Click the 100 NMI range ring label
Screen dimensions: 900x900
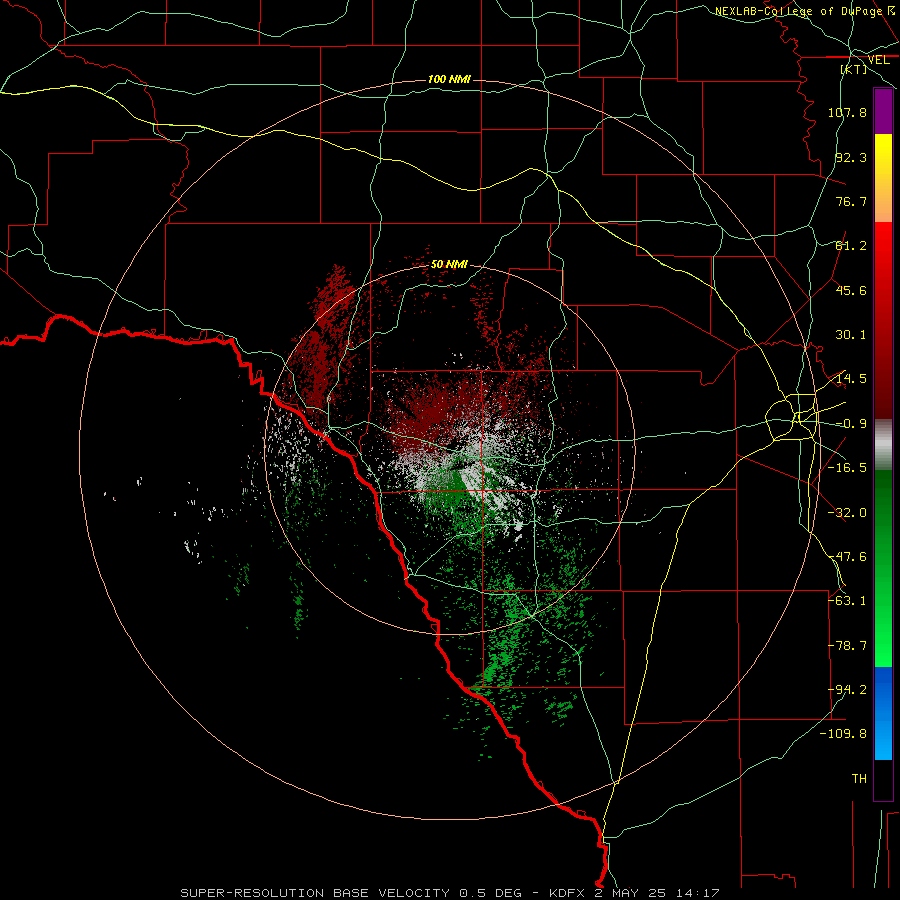pyautogui.click(x=449, y=79)
